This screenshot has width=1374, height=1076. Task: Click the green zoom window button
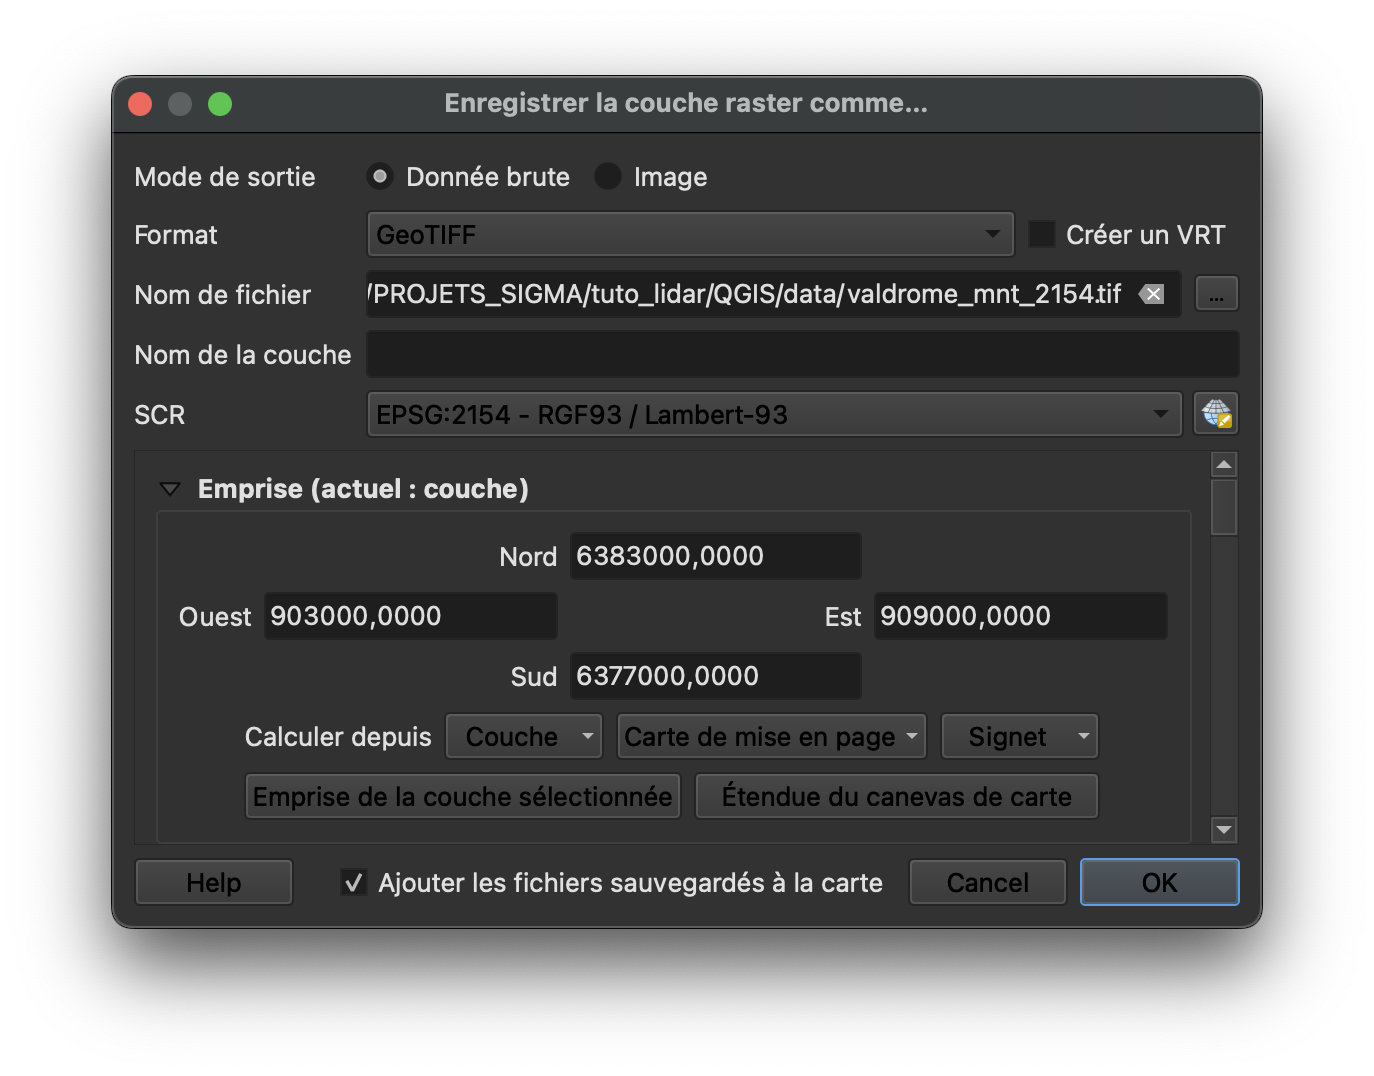(x=220, y=104)
